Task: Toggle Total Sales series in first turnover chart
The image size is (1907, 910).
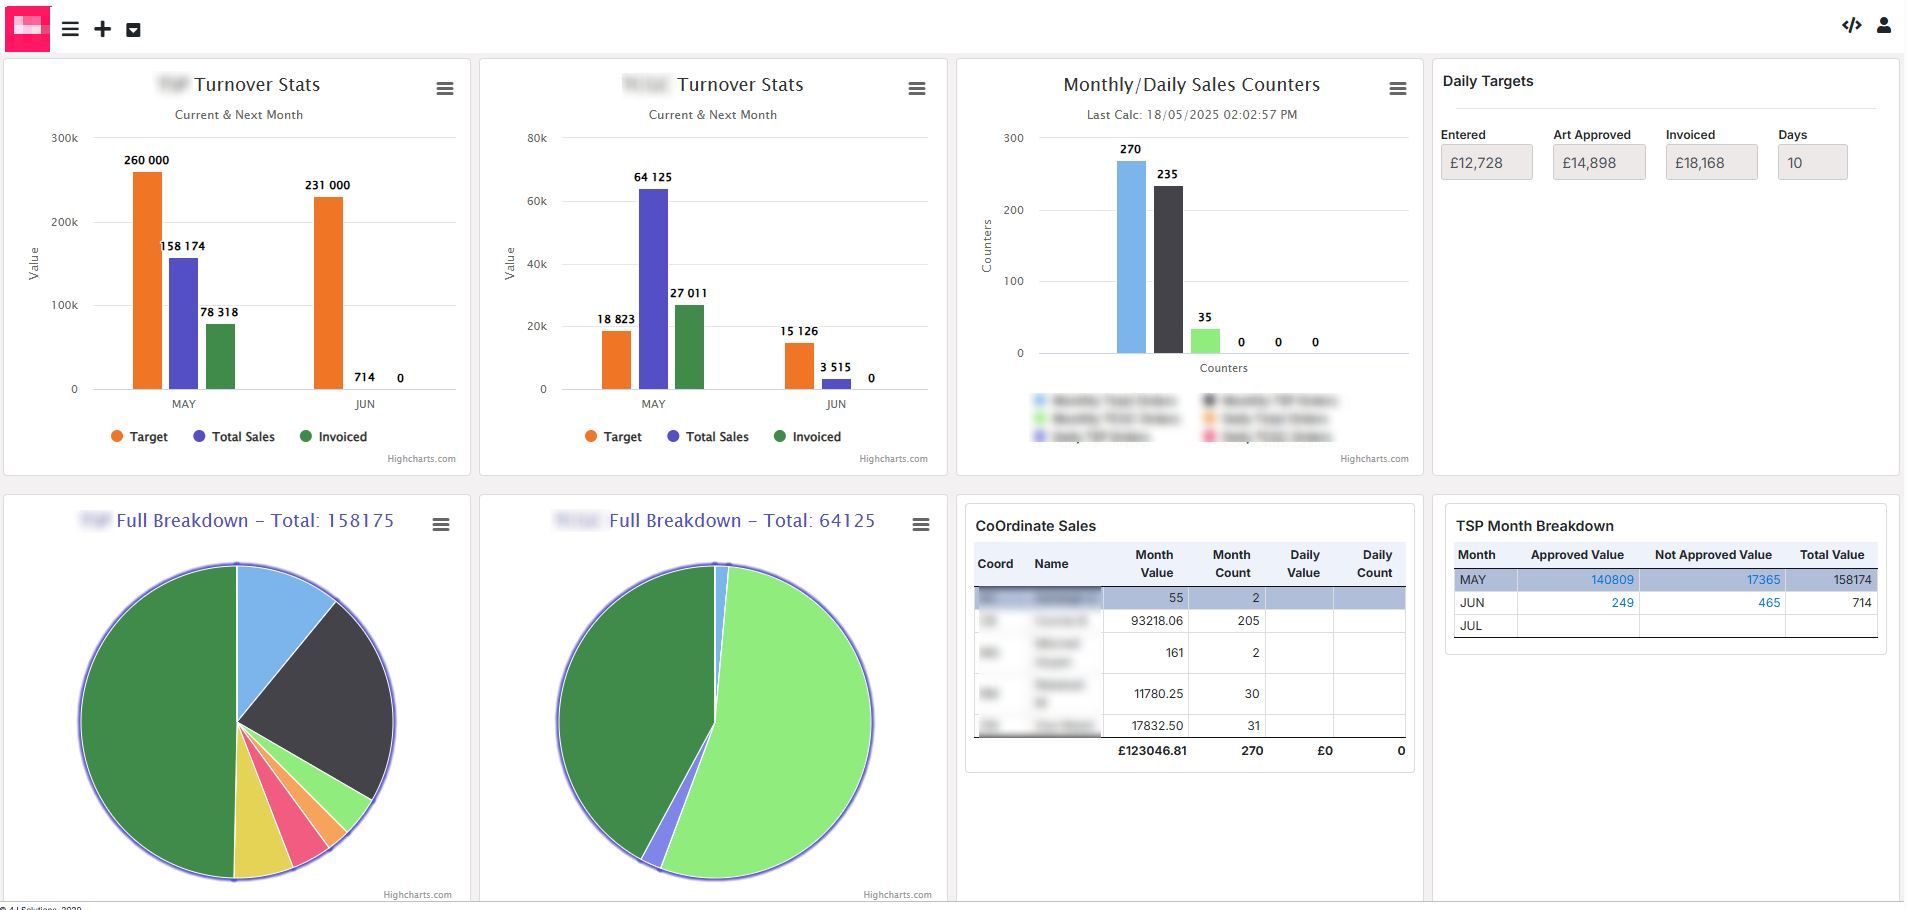Action: tap(233, 437)
